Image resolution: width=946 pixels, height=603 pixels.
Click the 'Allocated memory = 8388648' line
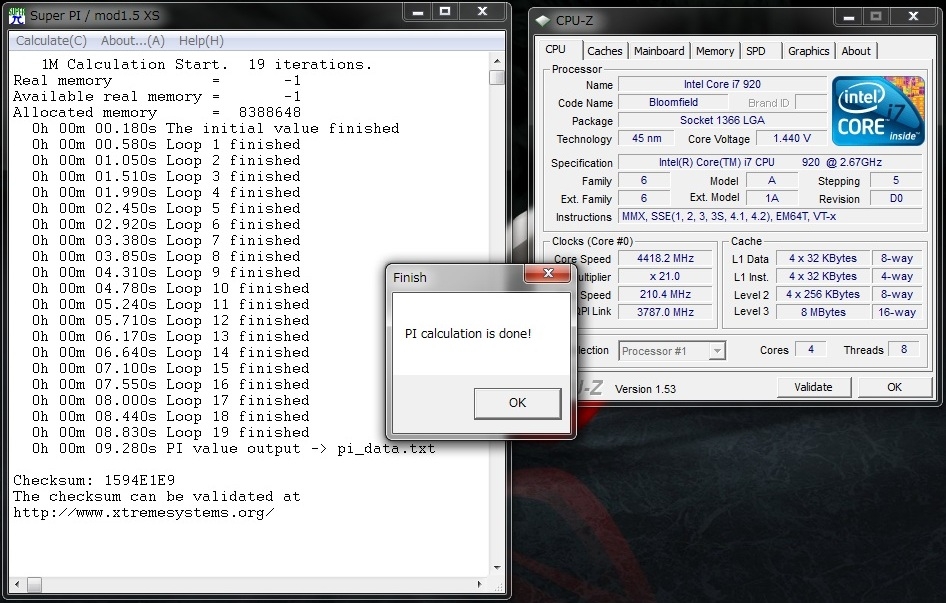[x=157, y=113]
